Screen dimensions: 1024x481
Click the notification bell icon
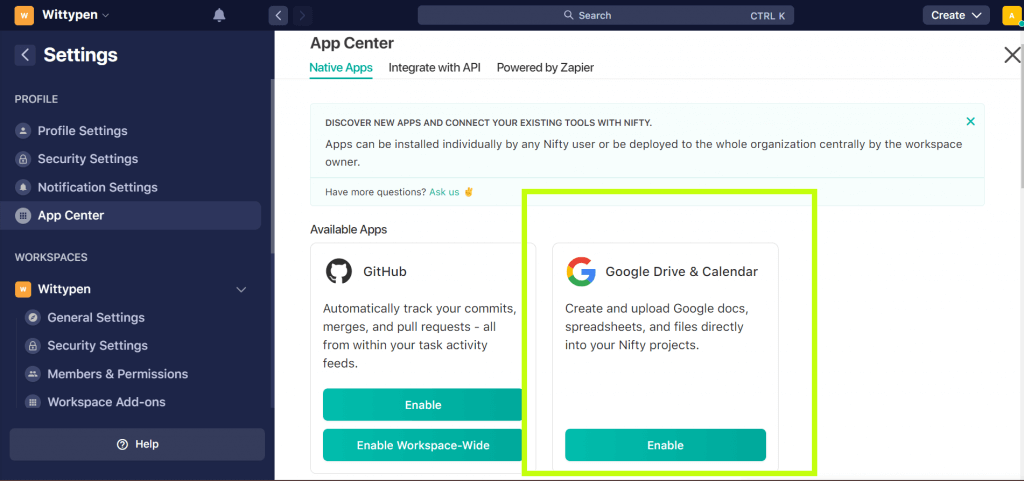pyautogui.click(x=219, y=15)
